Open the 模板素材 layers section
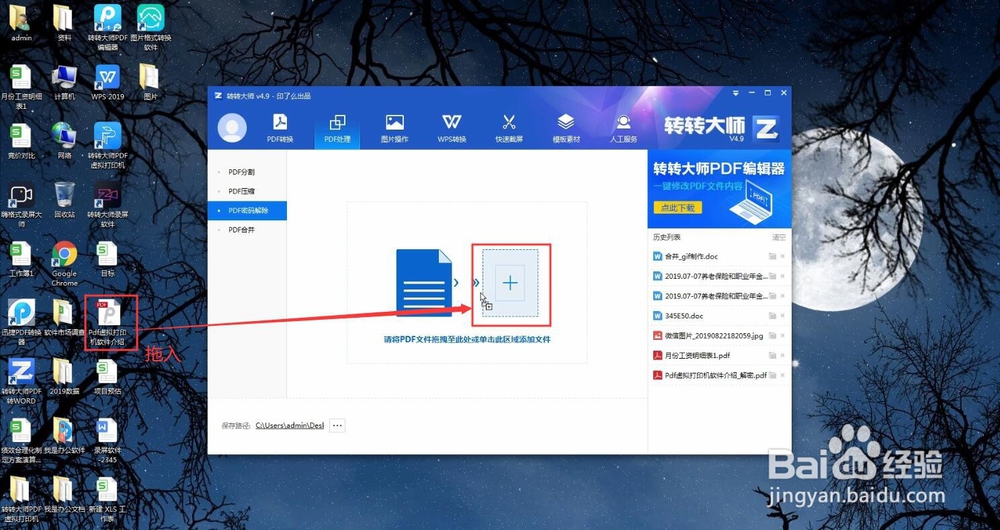The image size is (1000, 530). click(566, 128)
